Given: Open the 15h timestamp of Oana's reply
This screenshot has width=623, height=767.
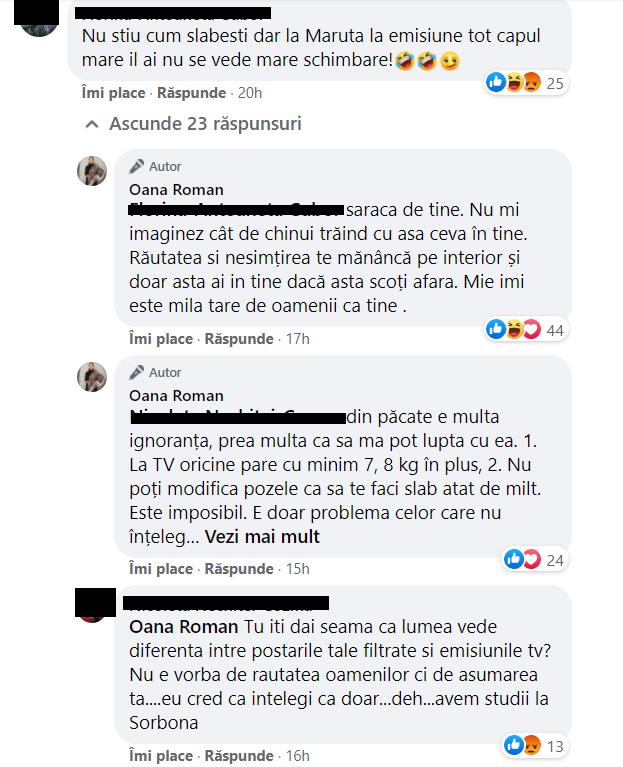Looking at the screenshot, I should pyautogui.click(x=297, y=569).
